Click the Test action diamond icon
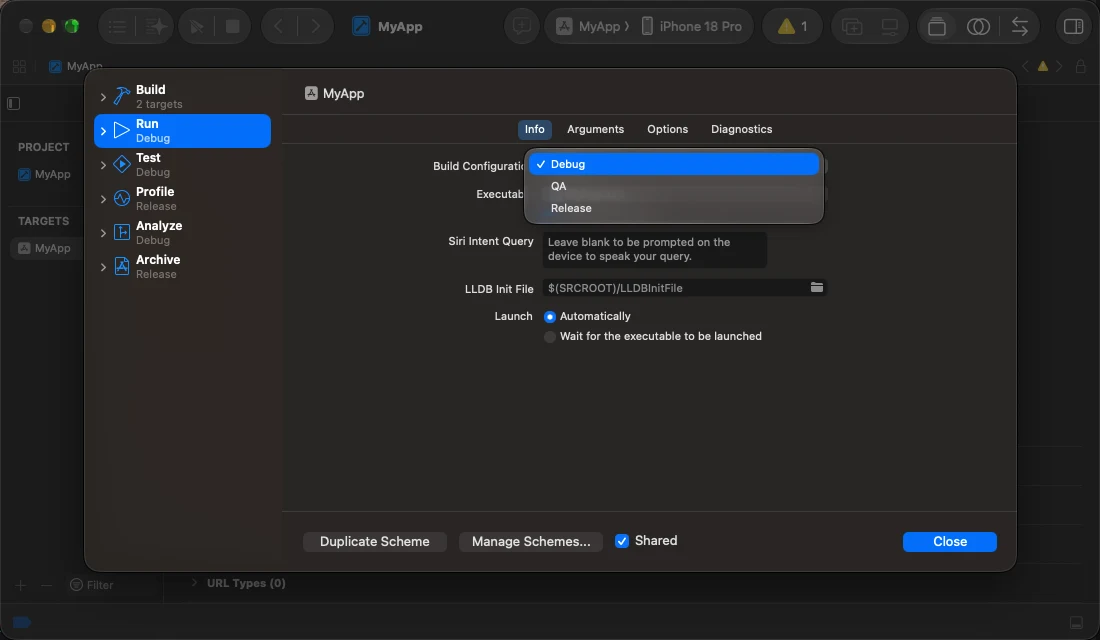This screenshot has height=640, width=1100. pyautogui.click(x=122, y=164)
